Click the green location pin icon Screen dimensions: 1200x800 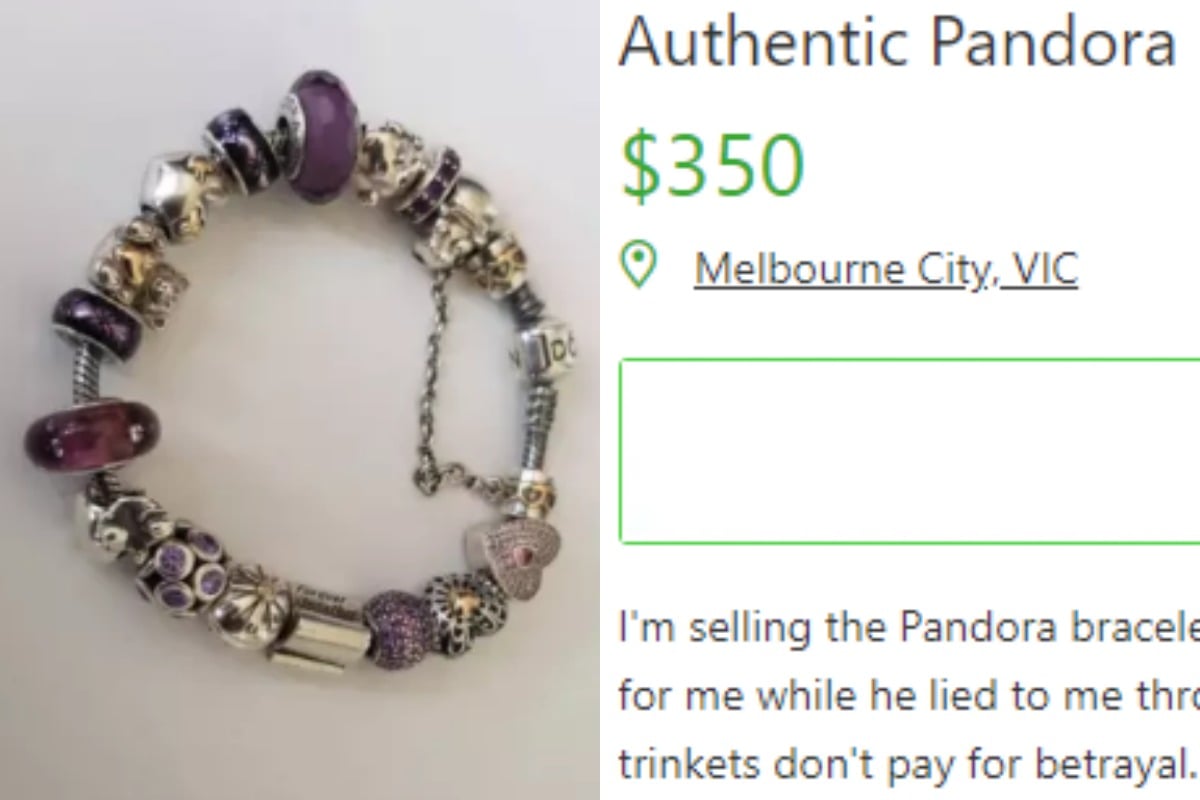[x=638, y=266]
